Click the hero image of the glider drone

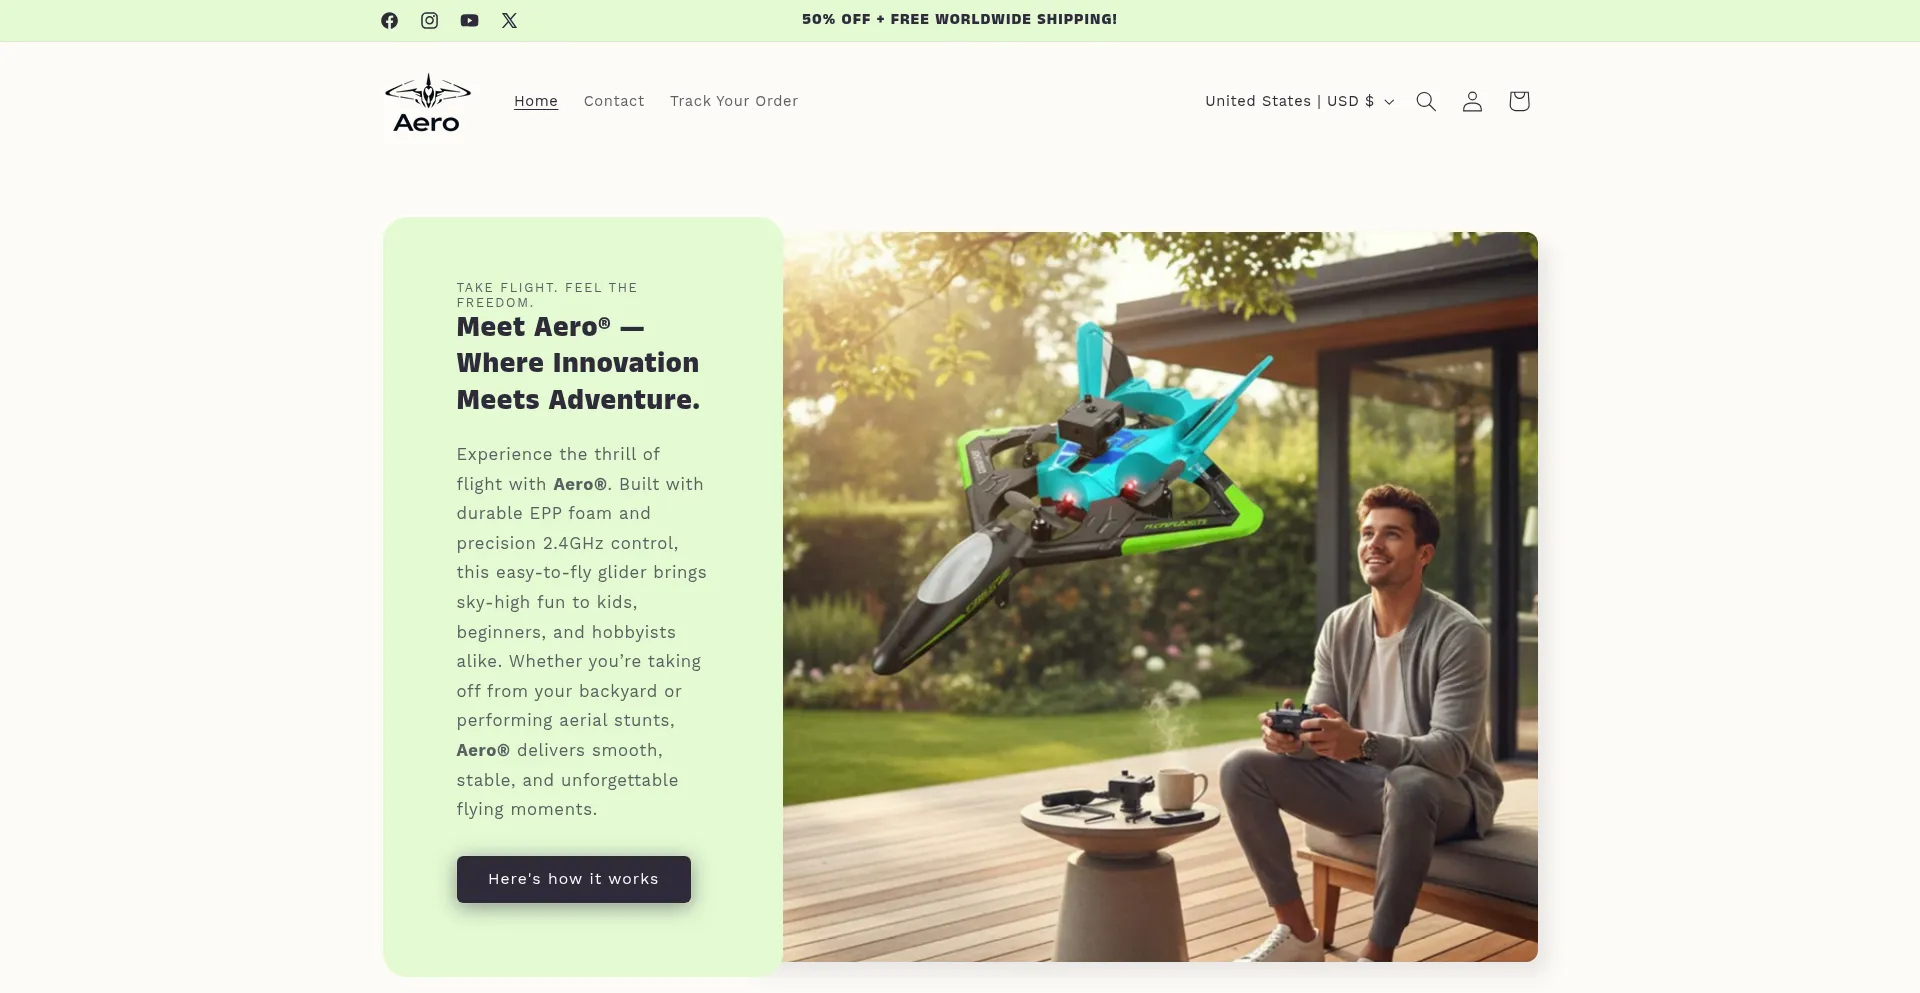tap(1160, 597)
